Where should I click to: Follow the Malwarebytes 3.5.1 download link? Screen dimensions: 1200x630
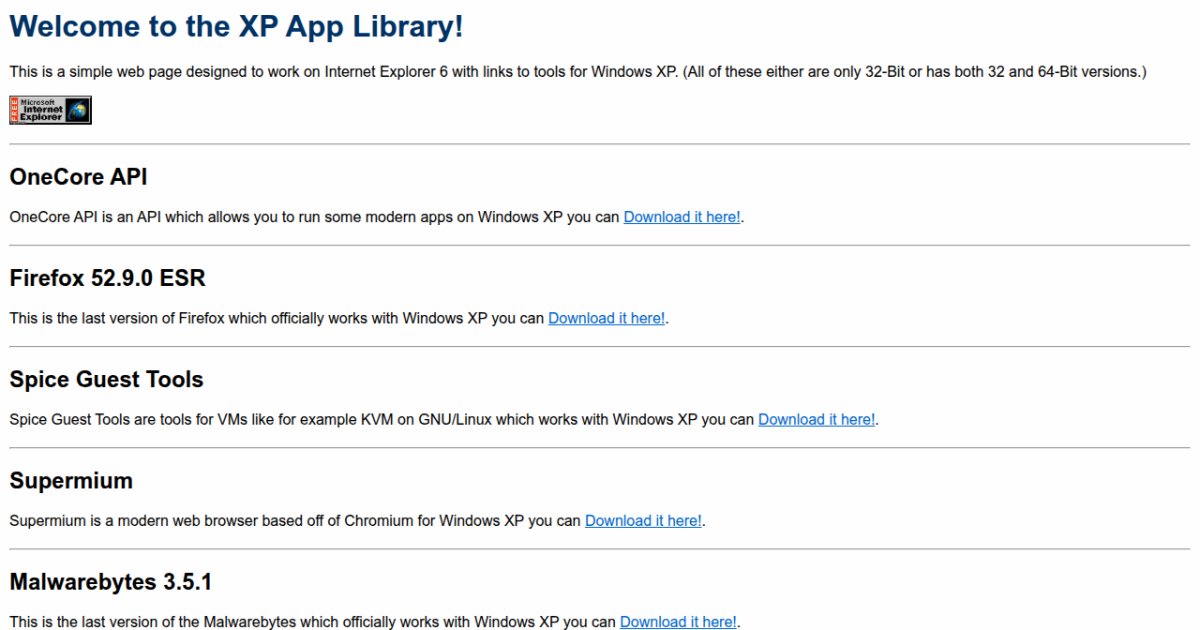pyautogui.click(x=678, y=622)
